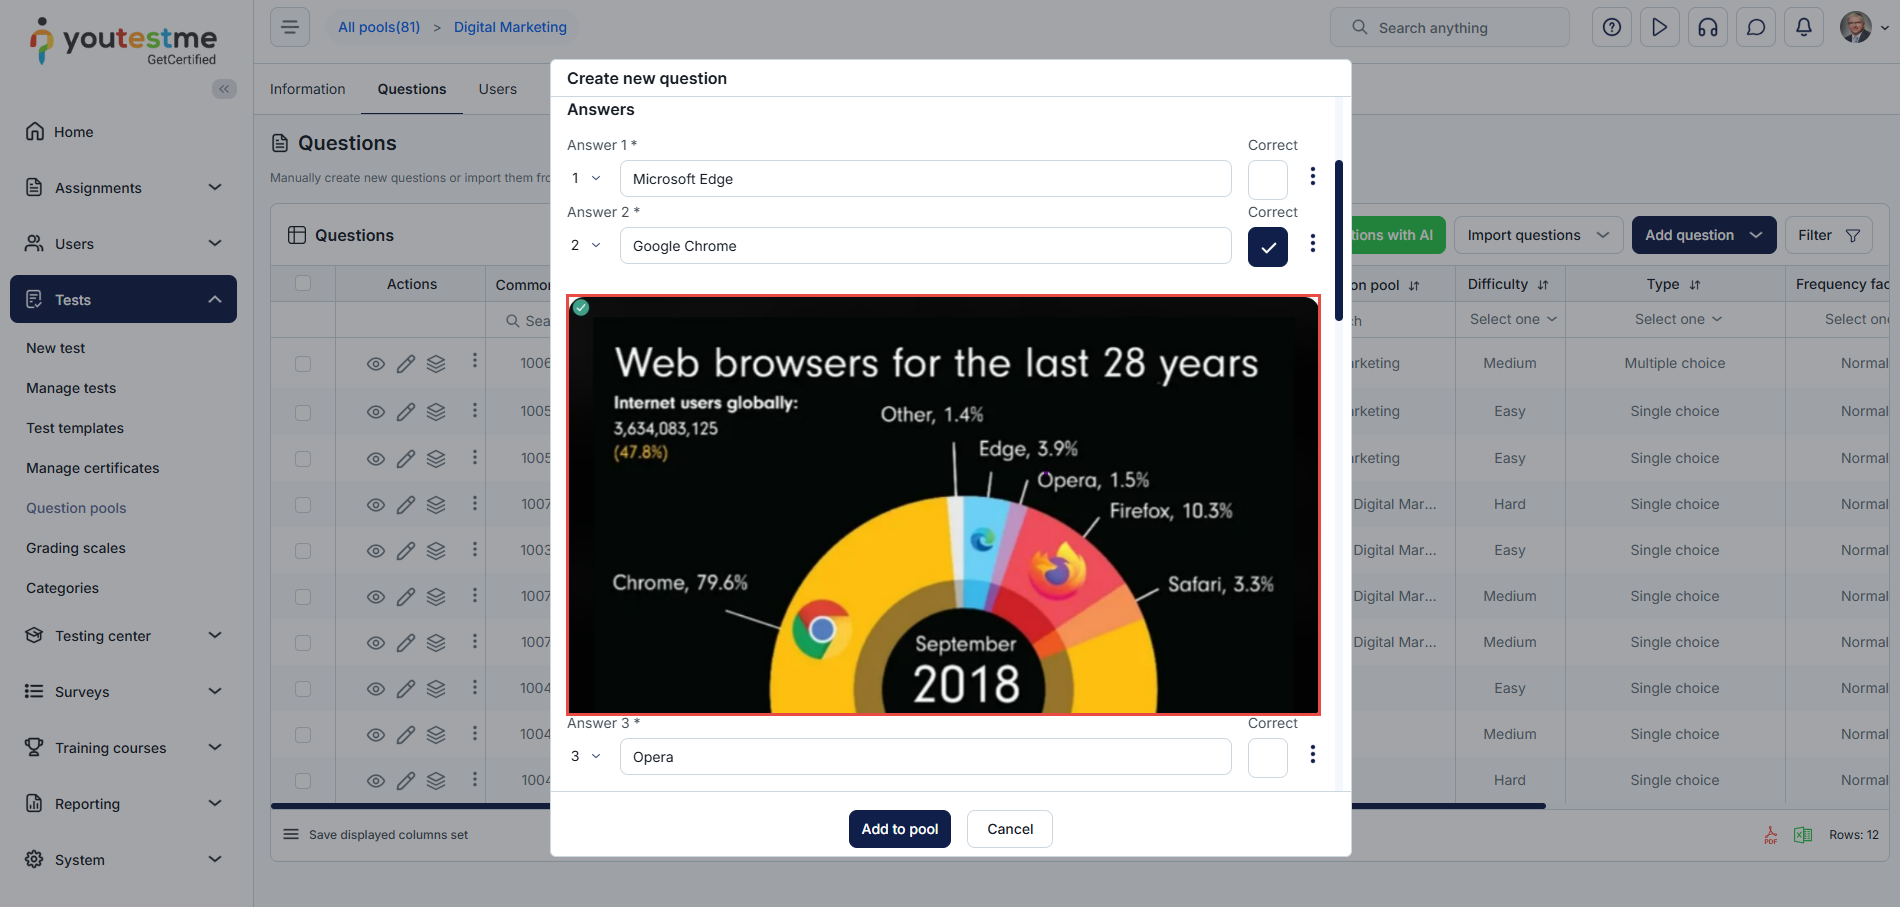The width and height of the screenshot is (1900, 907).
Task: Open Answer 2 order number dropdown
Action: click(x=586, y=245)
